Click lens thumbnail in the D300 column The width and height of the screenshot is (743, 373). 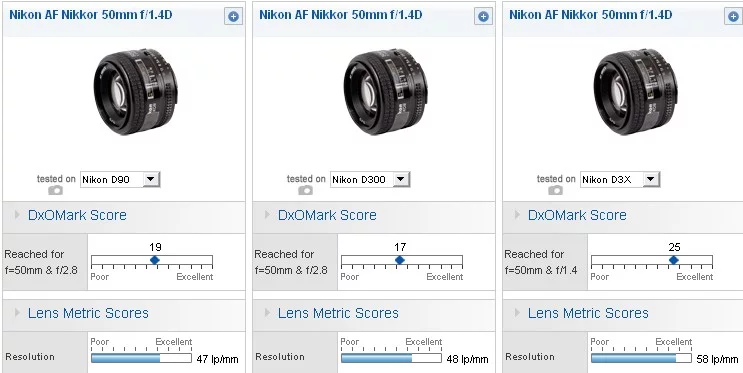(x=385, y=91)
